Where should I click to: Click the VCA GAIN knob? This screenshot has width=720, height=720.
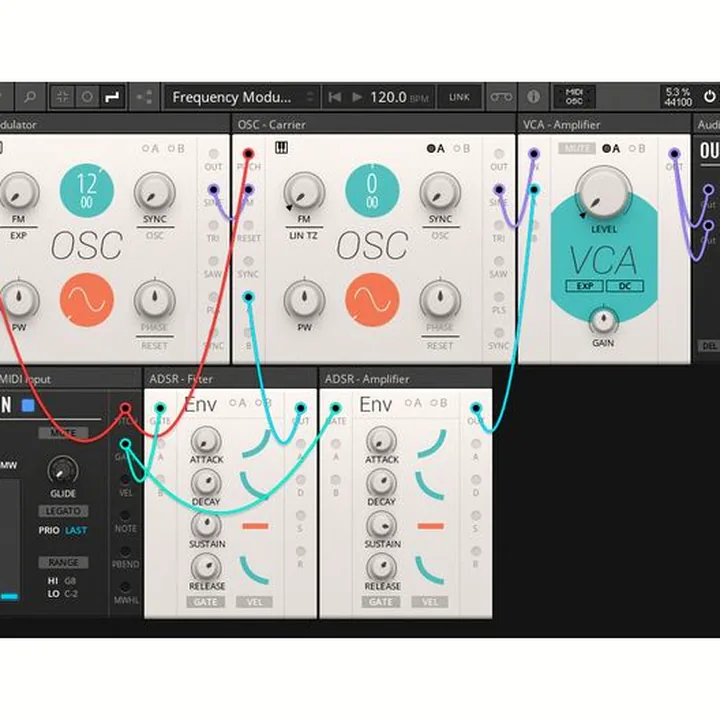[x=603, y=320]
